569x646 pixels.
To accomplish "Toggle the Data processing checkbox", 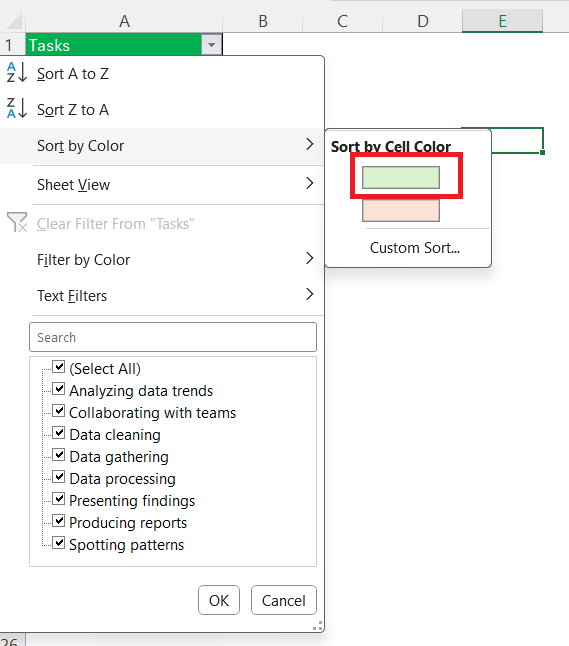I will [x=59, y=477].
